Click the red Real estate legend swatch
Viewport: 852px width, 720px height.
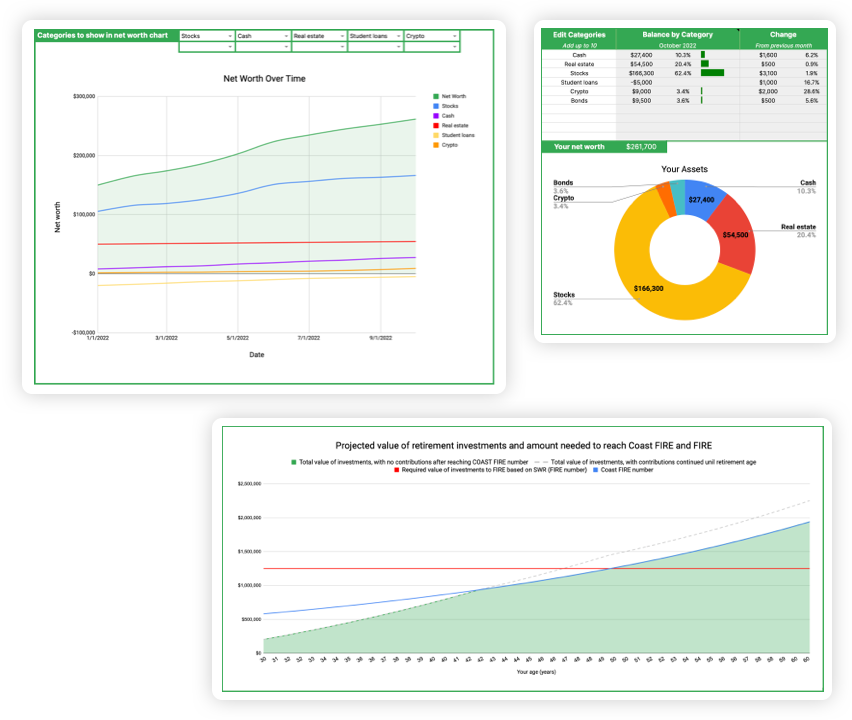pos(436,125)
